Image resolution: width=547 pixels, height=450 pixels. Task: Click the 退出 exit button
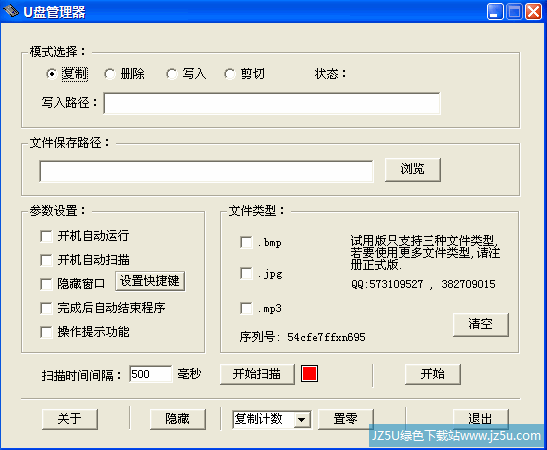pyautogui.click(x=480, y=419)
